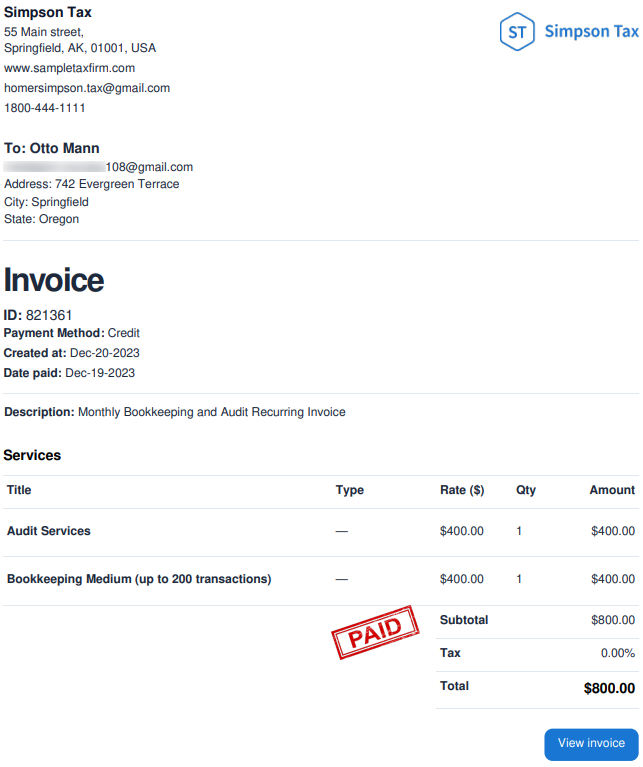This screenshot has height=767, width=643.
Task: Click the recipient's partially redacted Gmail address
Action: (99, 167)
